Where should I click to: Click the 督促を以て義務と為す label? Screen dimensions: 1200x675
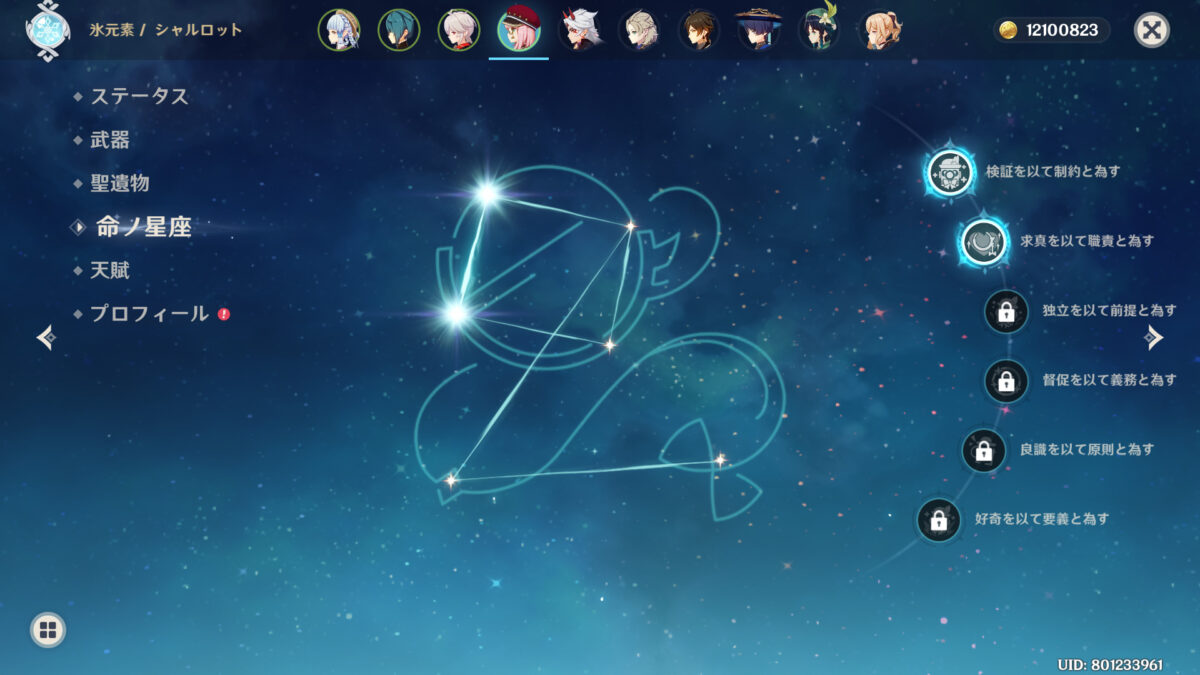click(x=1109, y=380)
